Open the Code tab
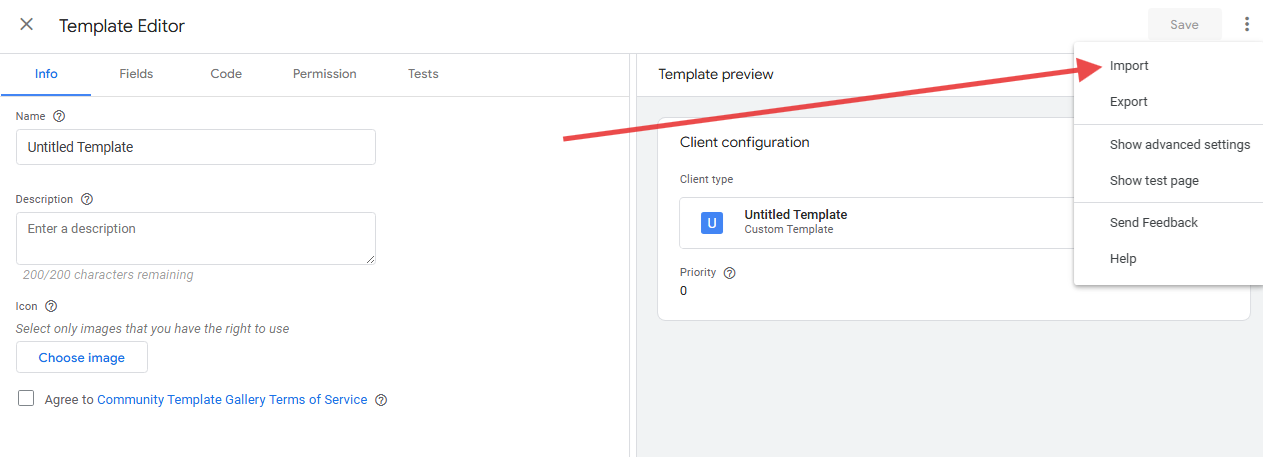 tap(226, 74)
